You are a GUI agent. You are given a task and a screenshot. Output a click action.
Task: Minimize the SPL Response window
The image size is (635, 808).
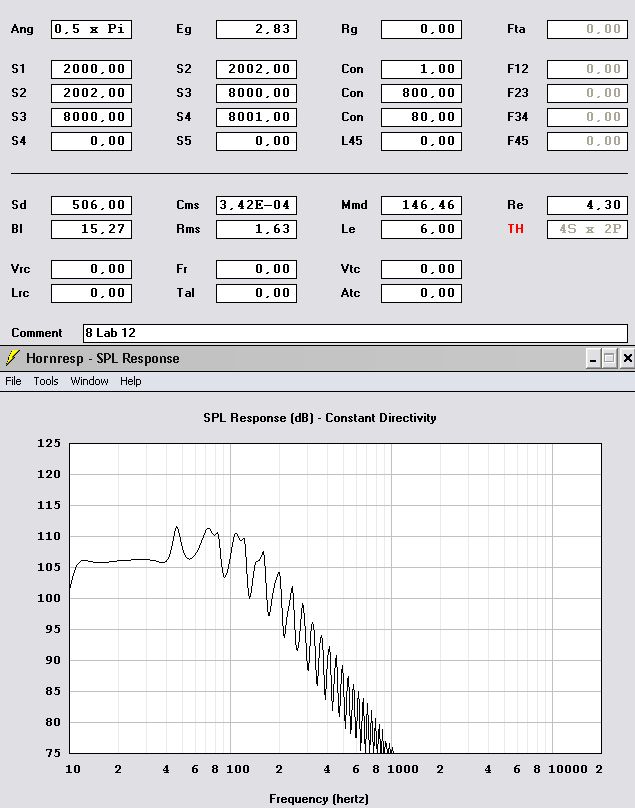[593, 358]
